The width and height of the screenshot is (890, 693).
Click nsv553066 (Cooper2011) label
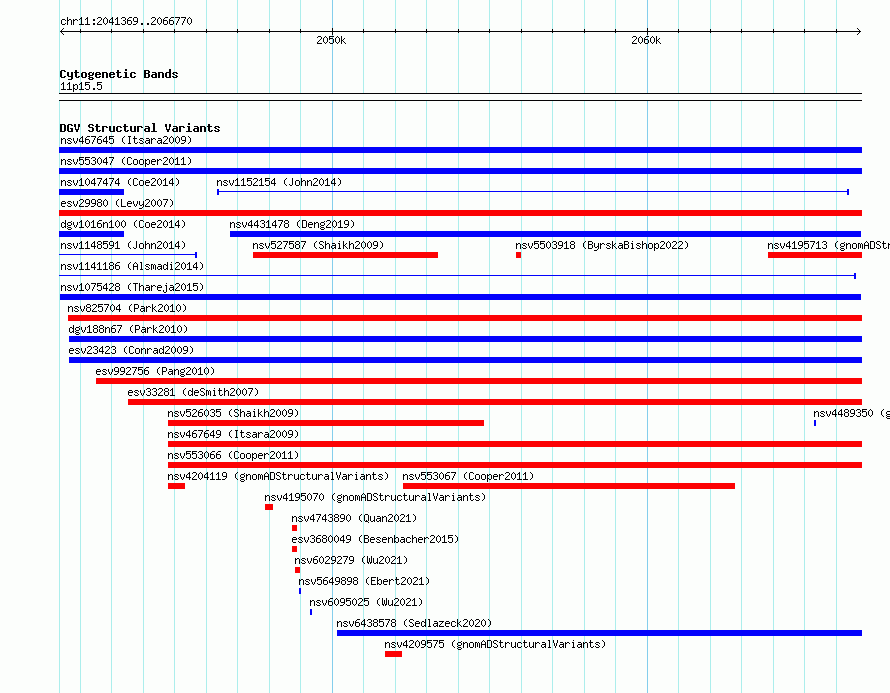[233, 455]
